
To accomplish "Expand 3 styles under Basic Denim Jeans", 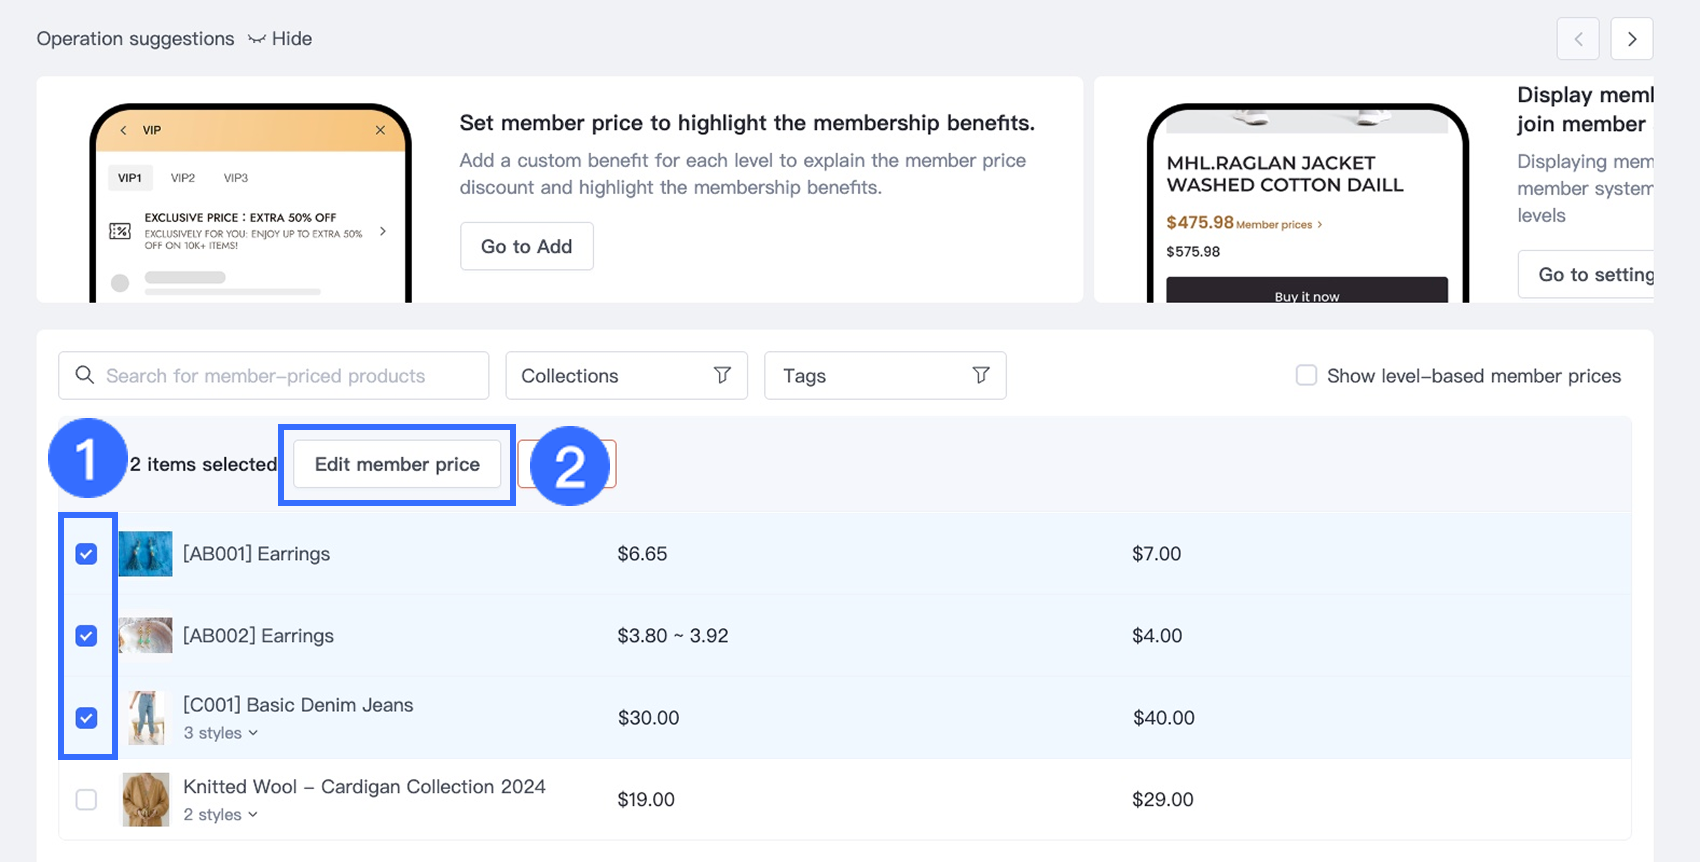I will click(221, 733).
